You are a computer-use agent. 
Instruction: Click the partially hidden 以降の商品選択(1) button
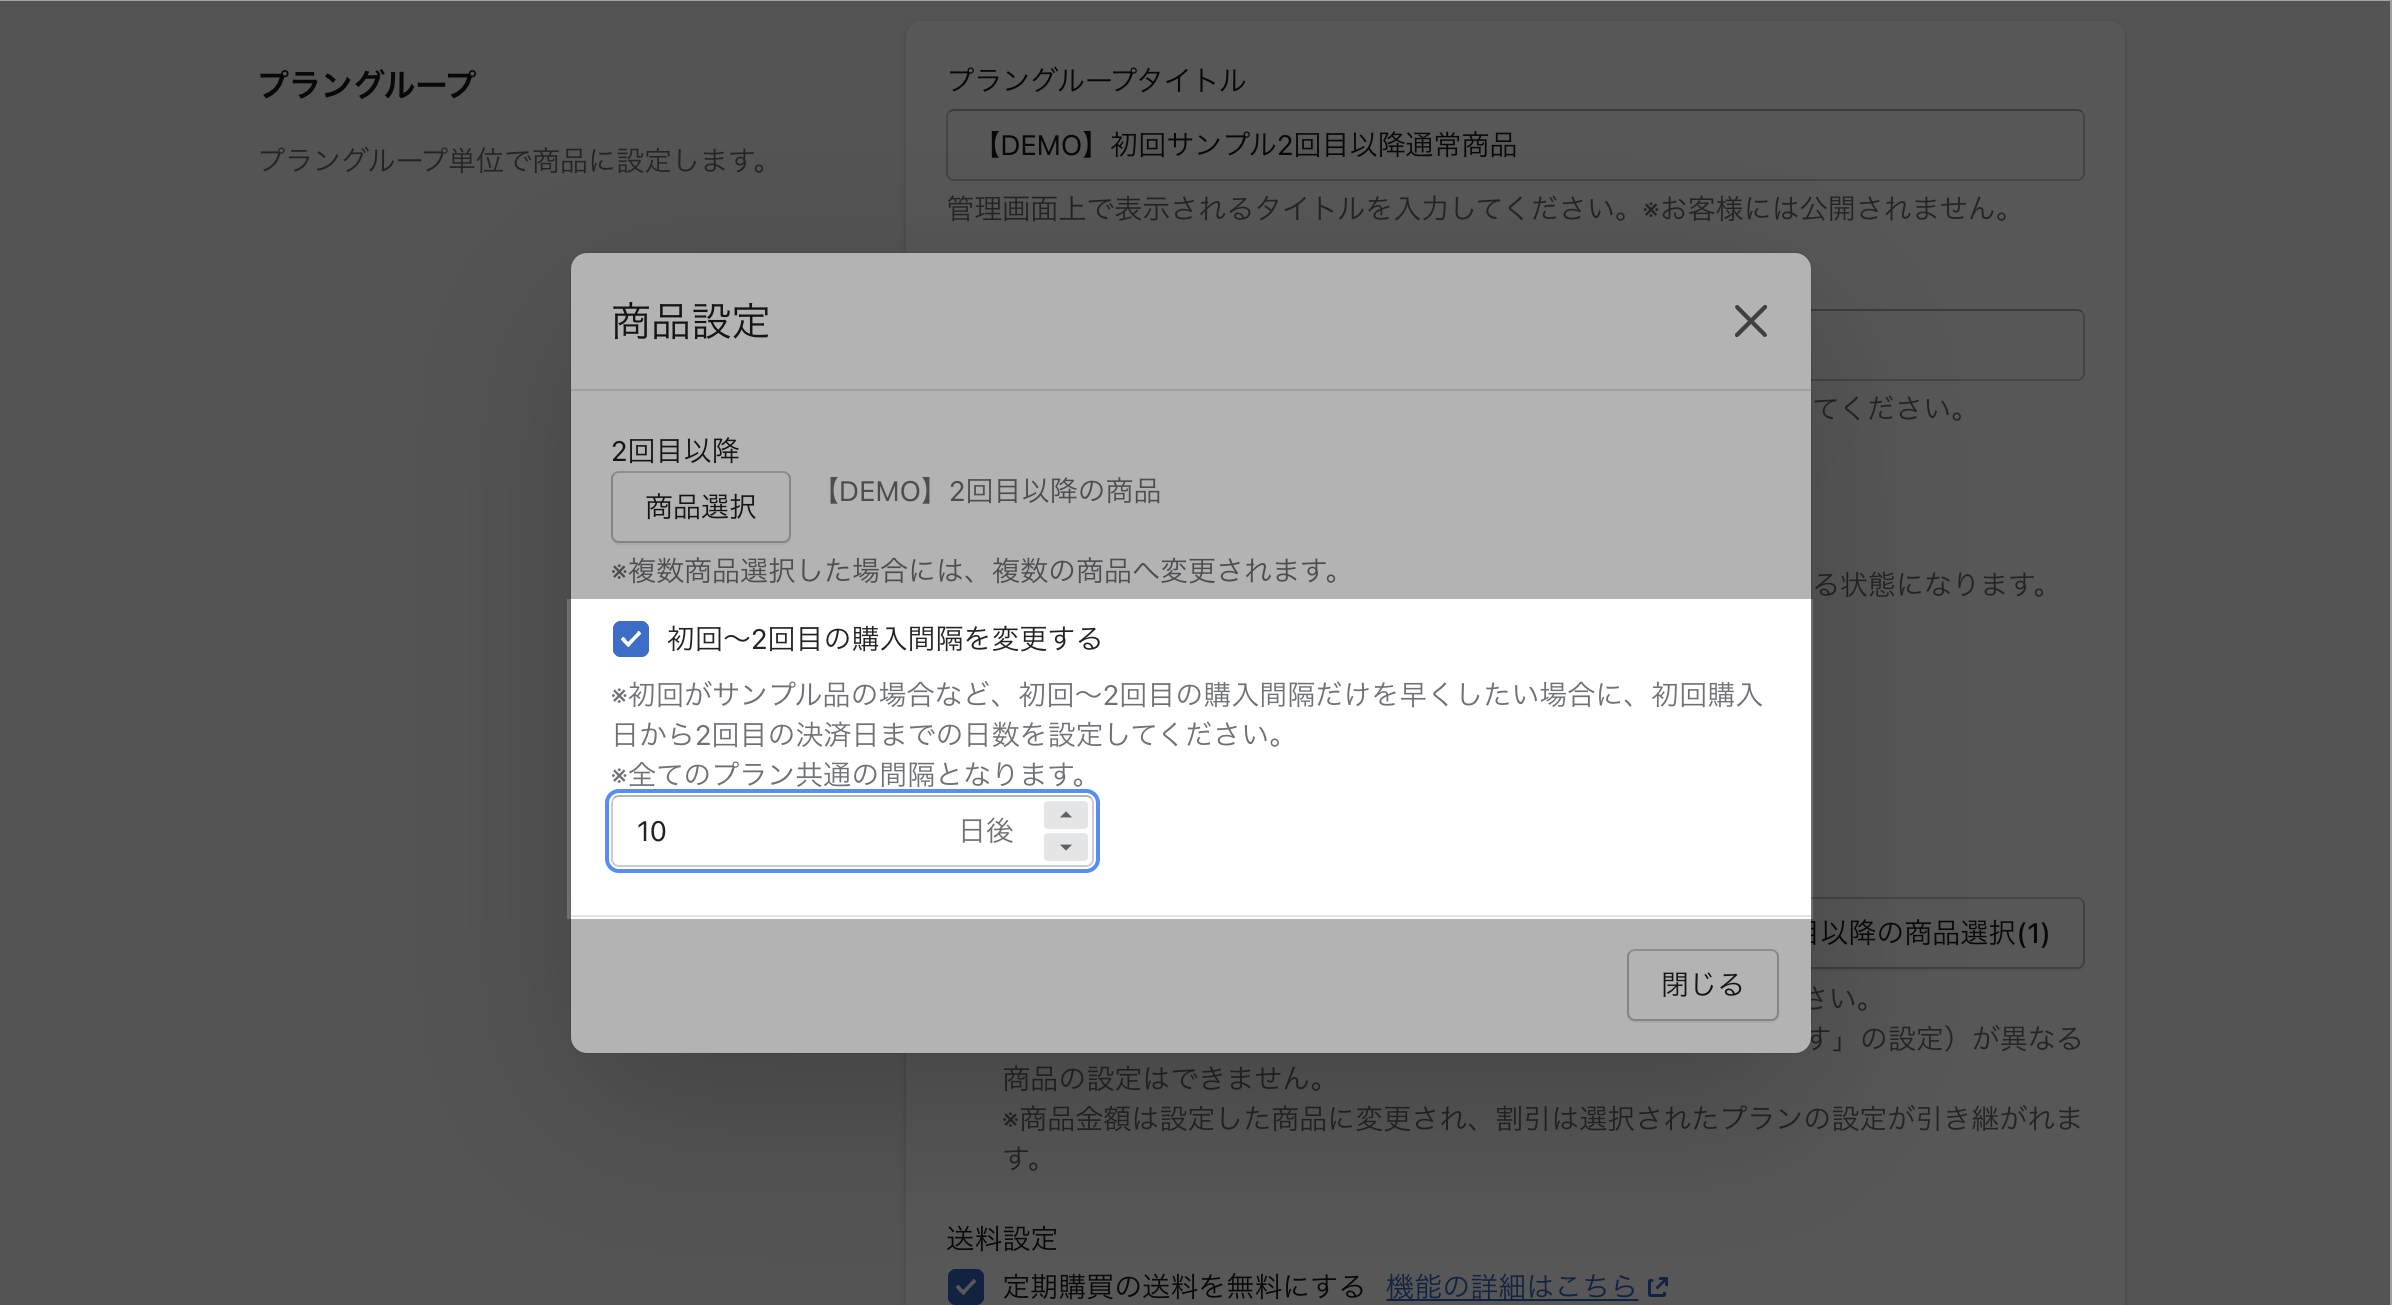click(x=1945, y=933)
